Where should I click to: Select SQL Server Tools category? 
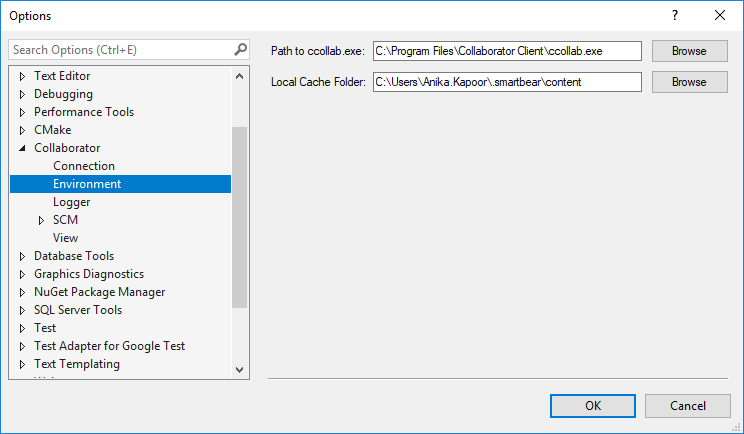pyautogui.click(x=78, y=310)
